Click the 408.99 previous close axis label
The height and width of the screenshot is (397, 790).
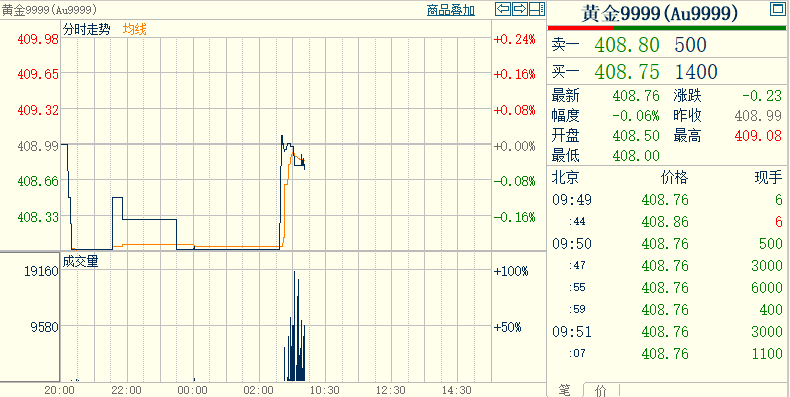pyautogui.click(x=38, y=146)
